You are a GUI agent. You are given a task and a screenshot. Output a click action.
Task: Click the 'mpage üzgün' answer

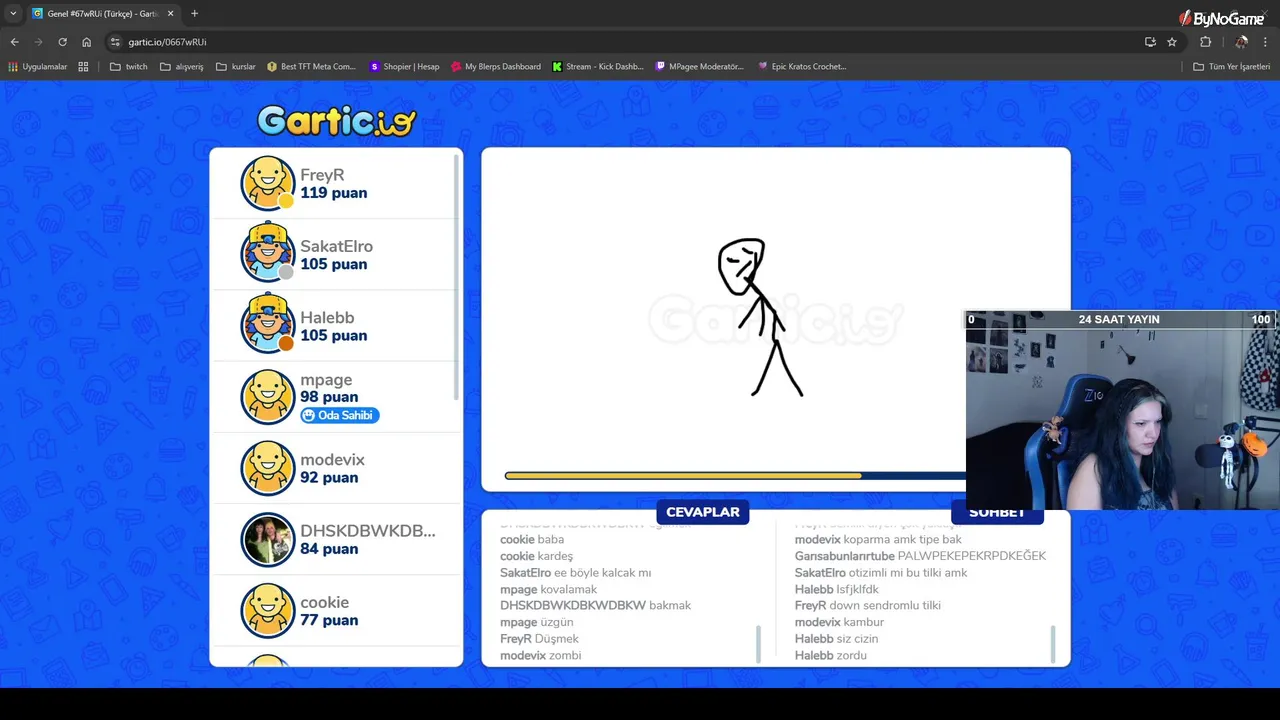coord(537,622)
